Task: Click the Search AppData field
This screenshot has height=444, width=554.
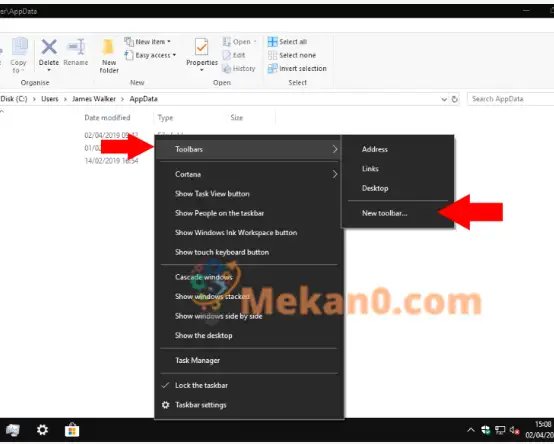Action: 511,99
